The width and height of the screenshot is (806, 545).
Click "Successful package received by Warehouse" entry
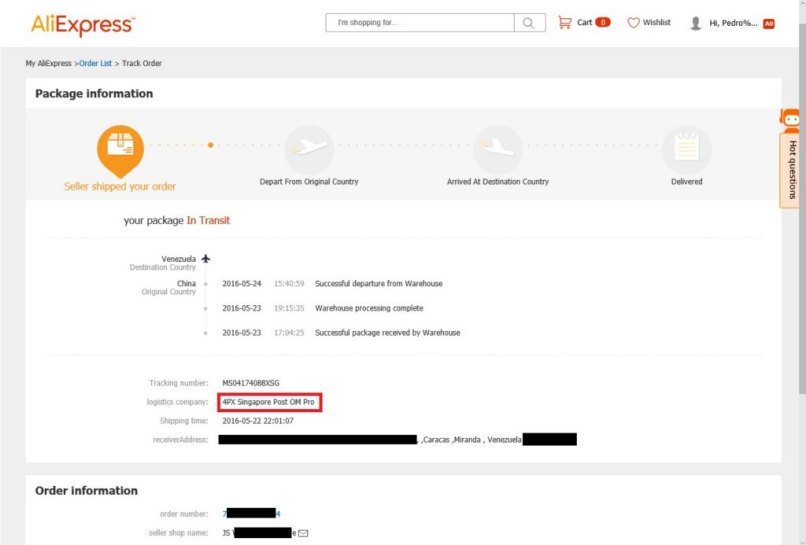click(x=388, y=333)
